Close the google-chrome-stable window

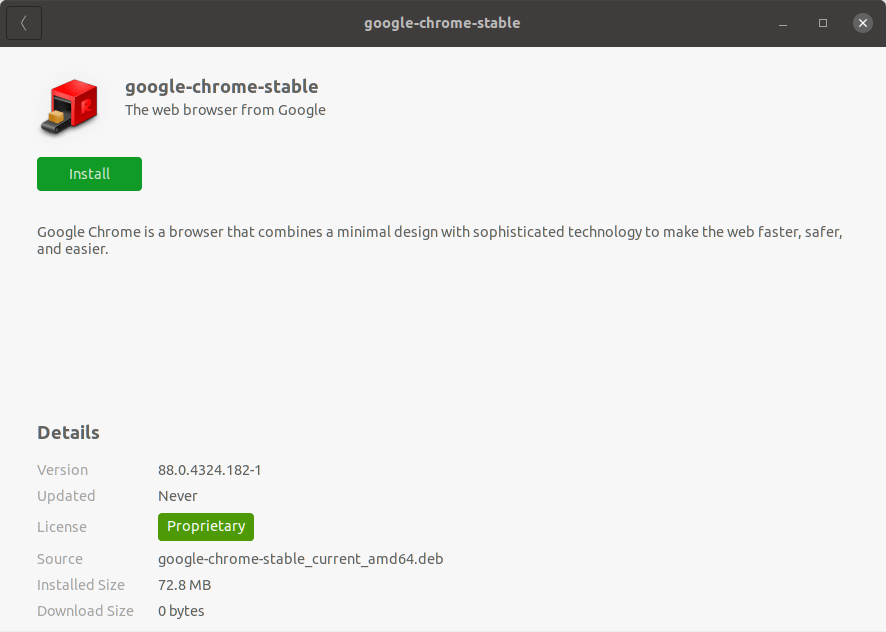tap(862, 23)
